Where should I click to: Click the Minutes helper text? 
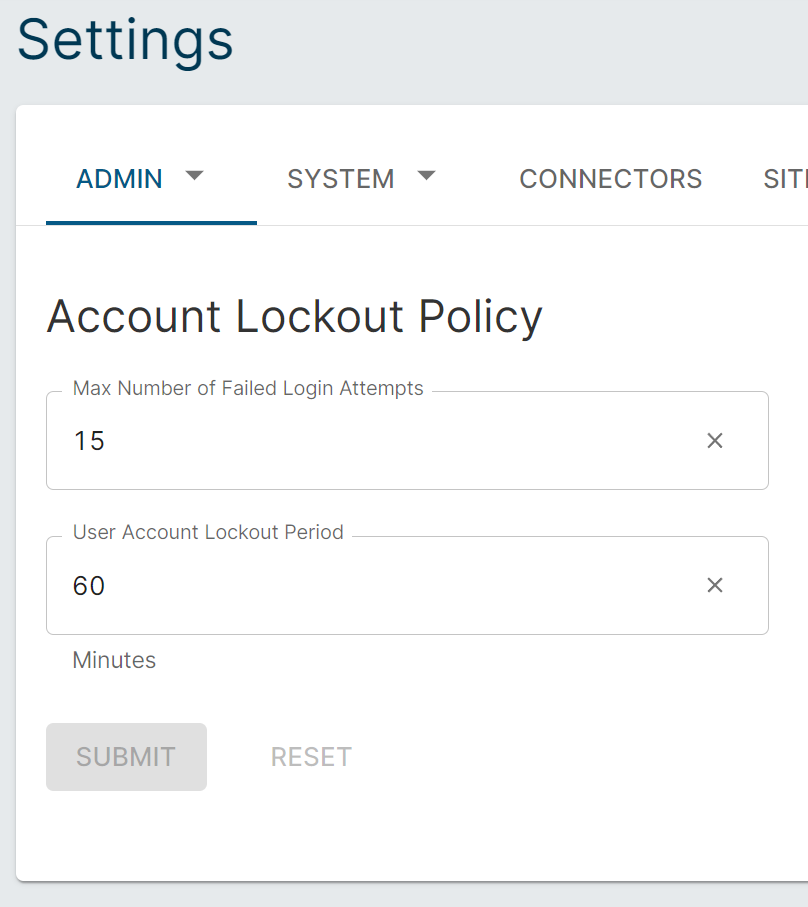coord(114,660)
